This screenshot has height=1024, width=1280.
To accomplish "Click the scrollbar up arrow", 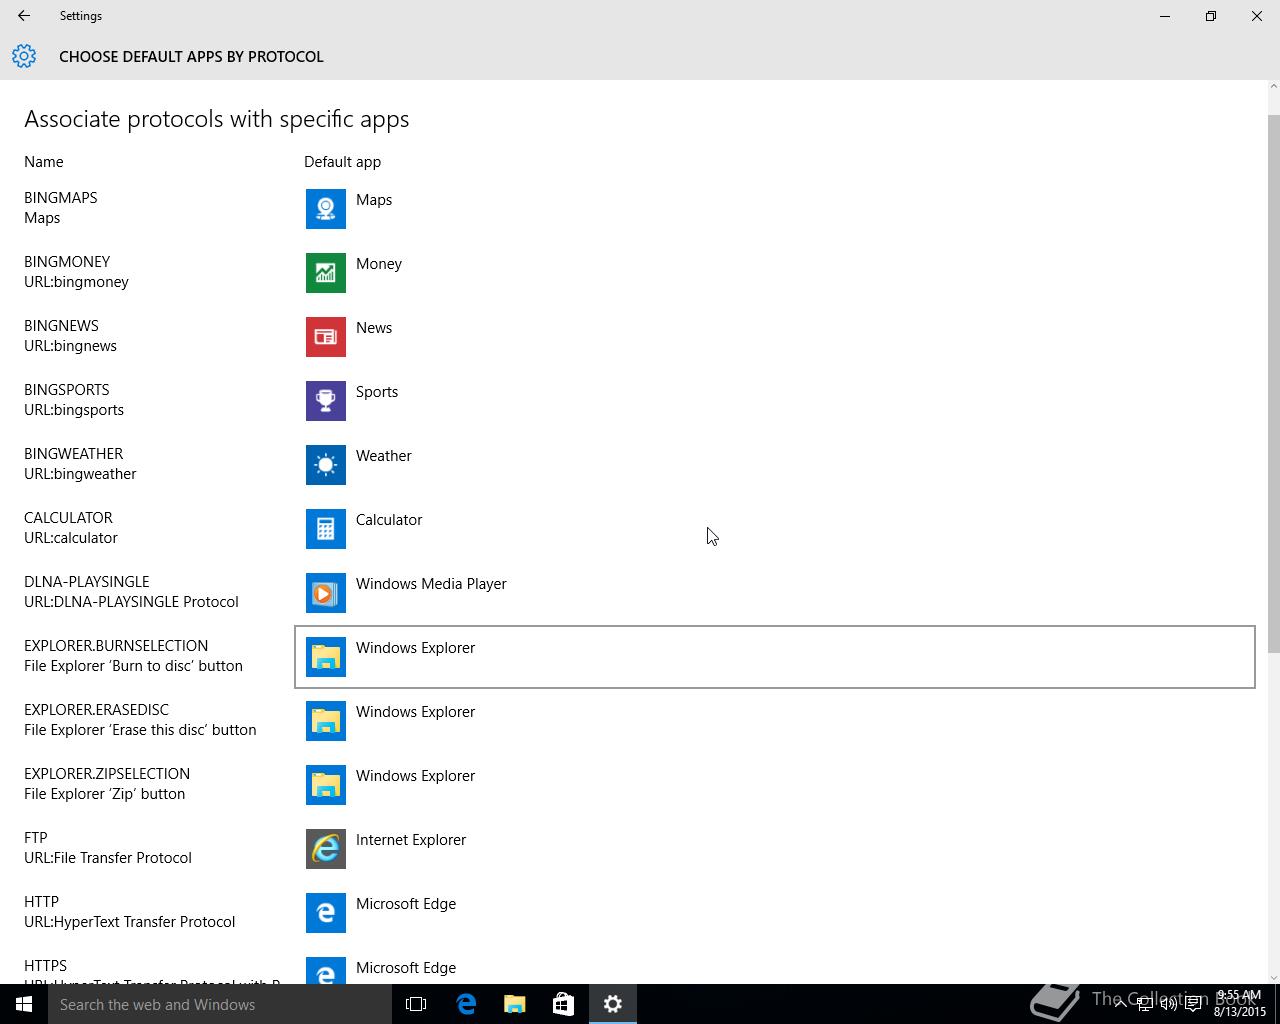I will click(1273, 87).
